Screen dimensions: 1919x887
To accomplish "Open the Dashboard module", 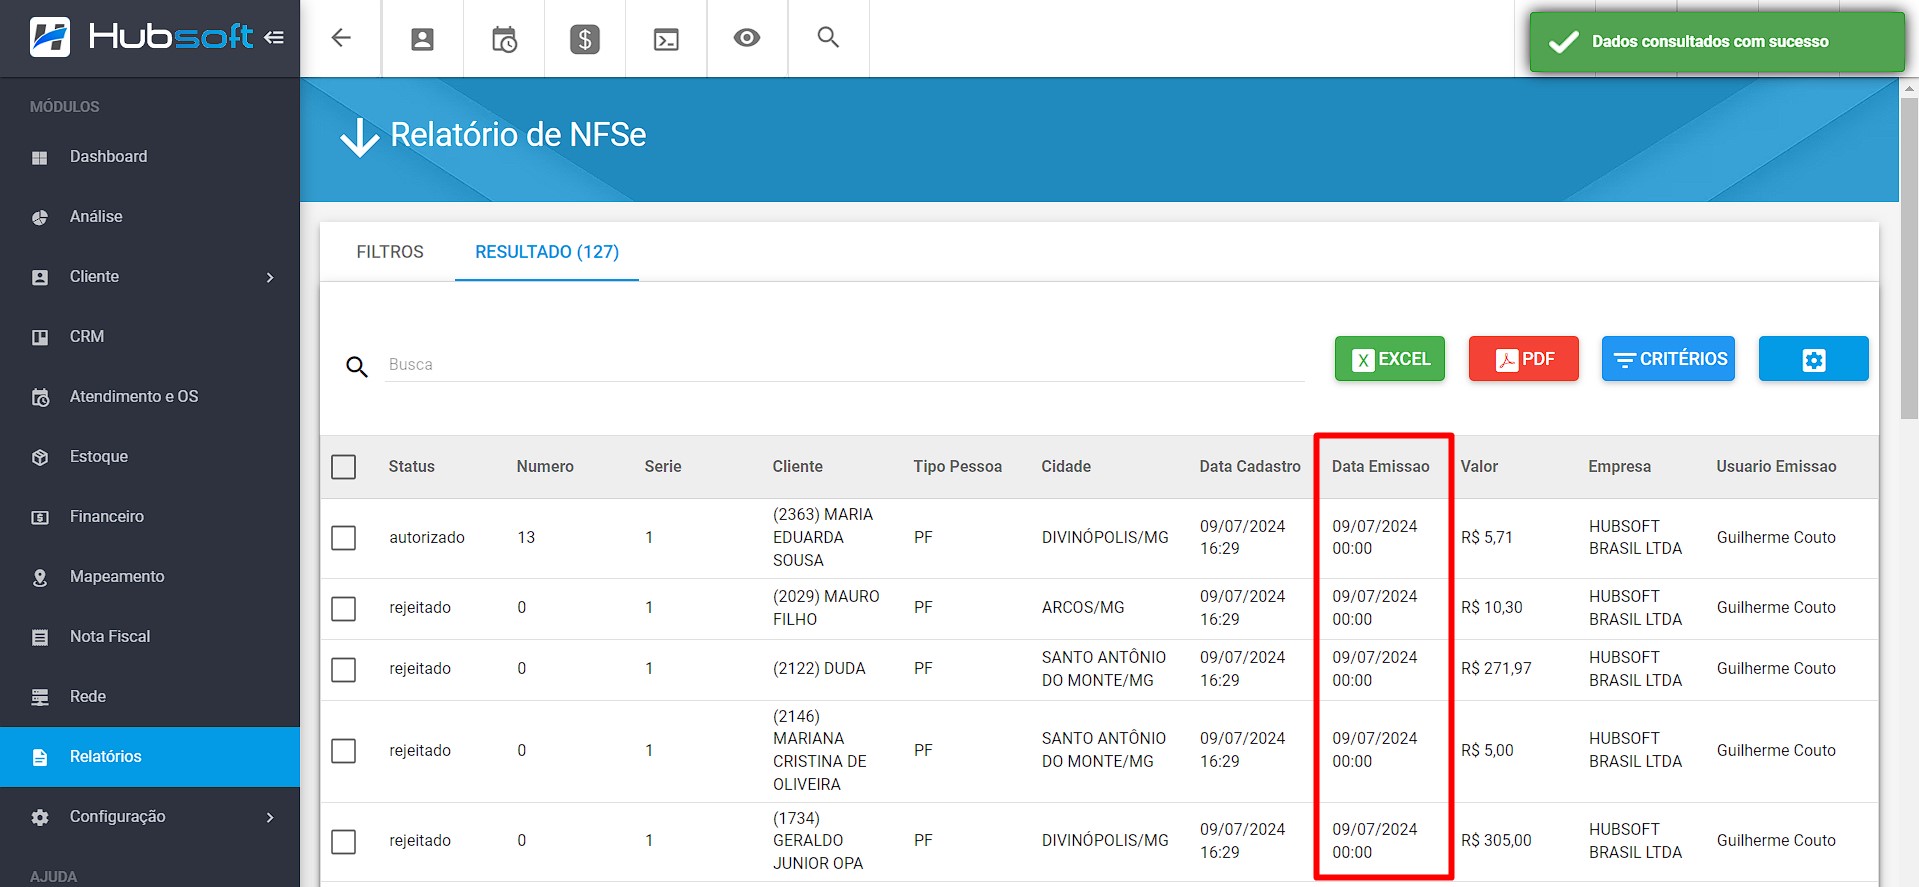I will pyautogui.click(x=150, y=157).
